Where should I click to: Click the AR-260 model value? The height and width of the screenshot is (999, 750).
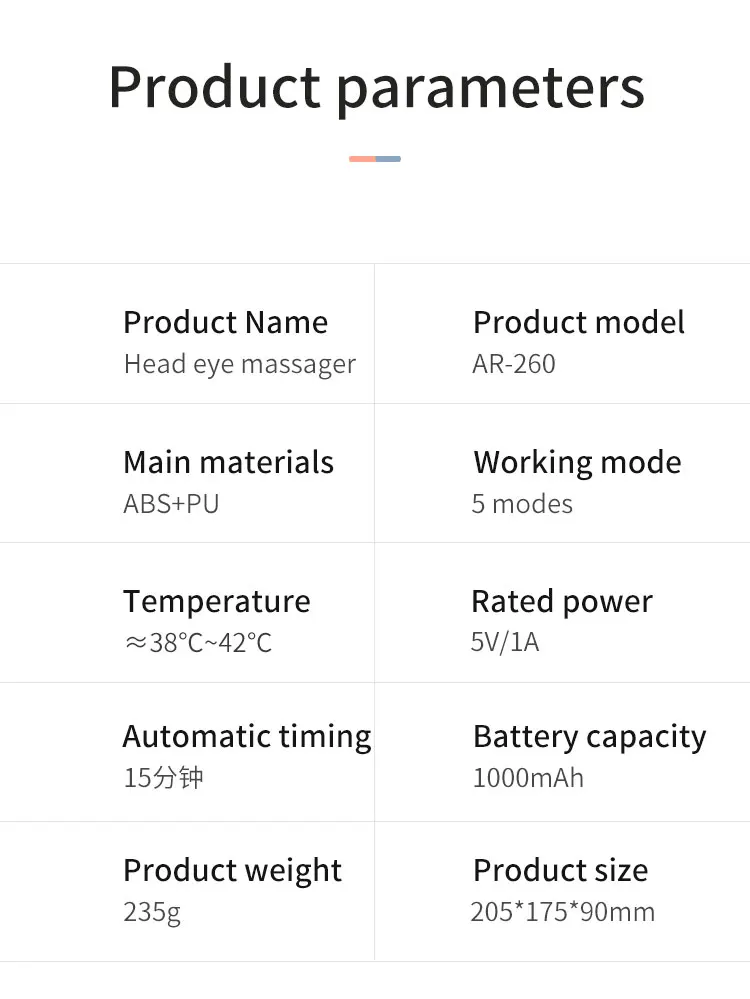tap(513, 364)
